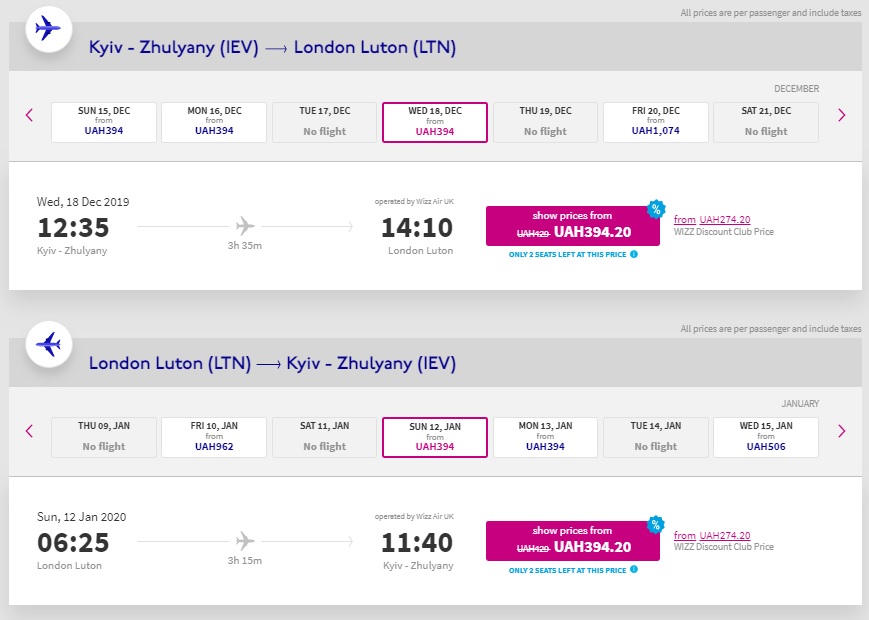Open outbound WIZZ Discount Club UAH274.20 link
This screenshot has height=620, width=869.
724,220
